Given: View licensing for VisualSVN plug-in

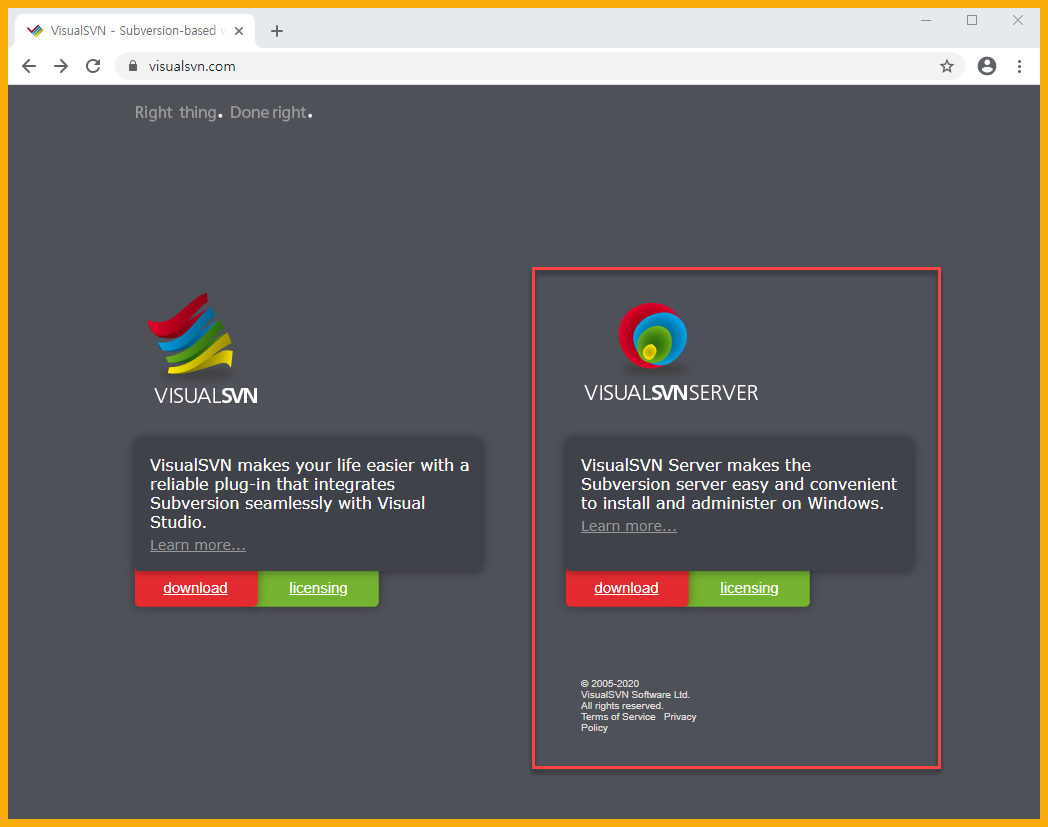Looking at the screenshot, I should click(x=318, y=588).
